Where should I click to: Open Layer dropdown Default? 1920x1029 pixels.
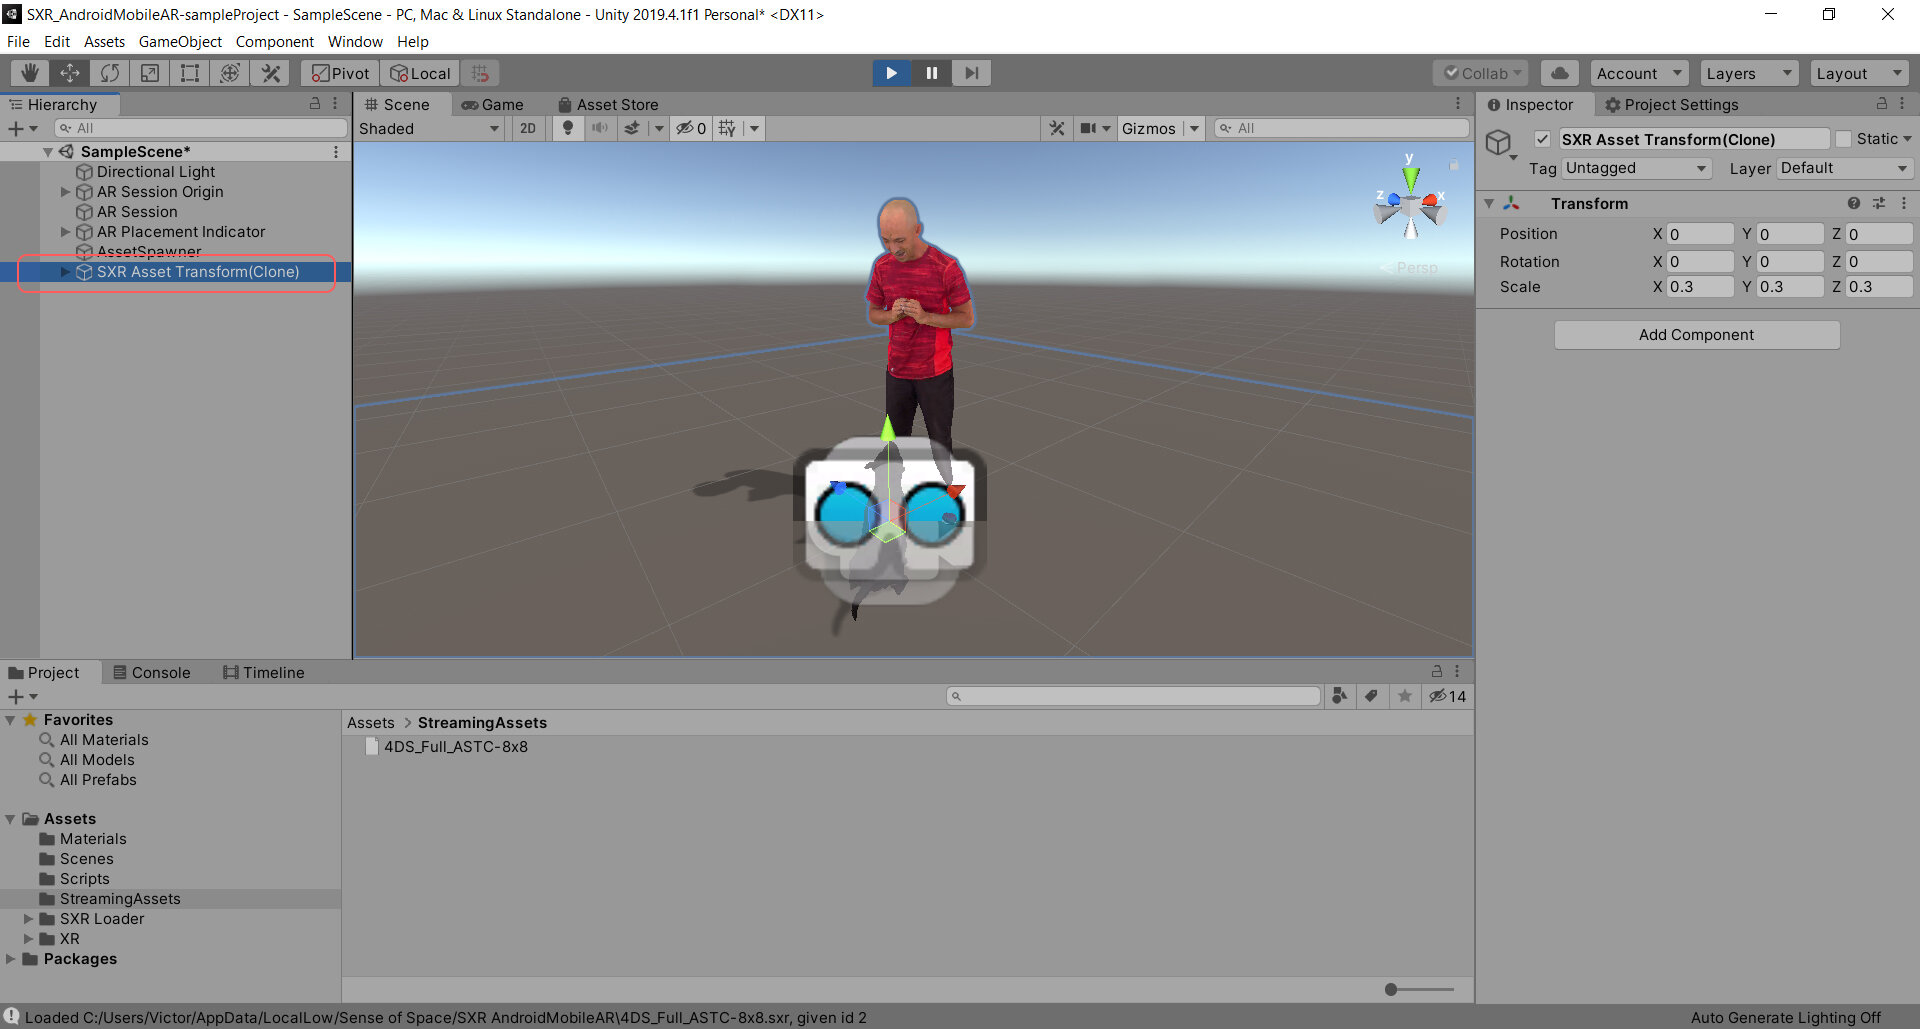click(1844, 168)
